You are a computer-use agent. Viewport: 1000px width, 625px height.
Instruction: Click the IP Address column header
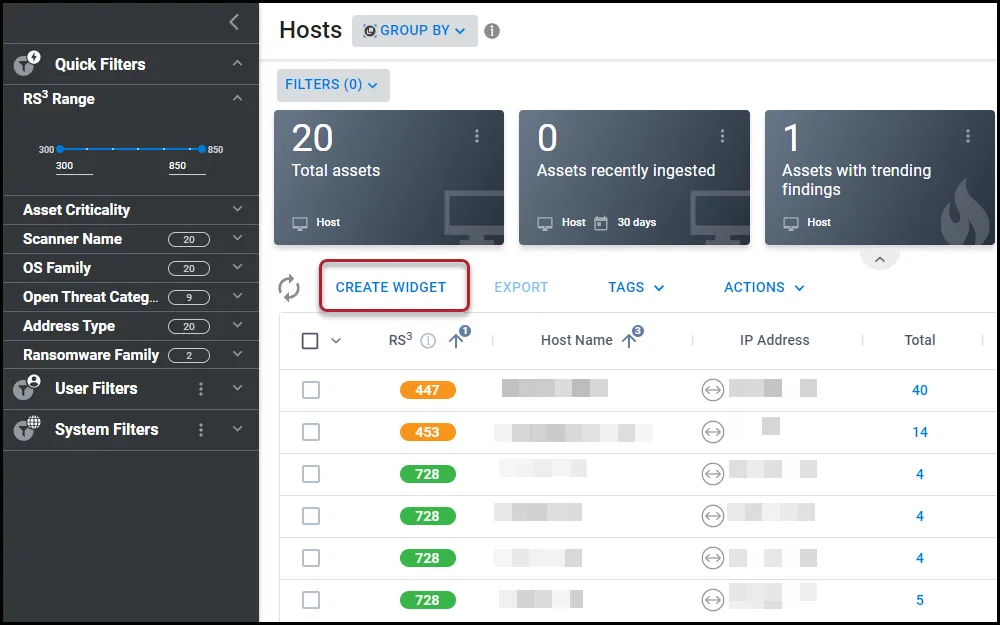coord(774,341)
